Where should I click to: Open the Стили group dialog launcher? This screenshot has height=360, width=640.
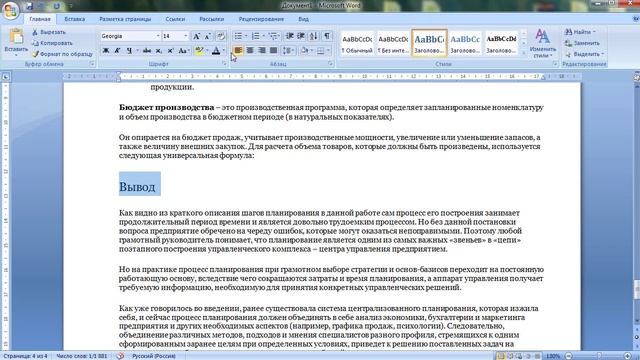[x=555, y=64]
